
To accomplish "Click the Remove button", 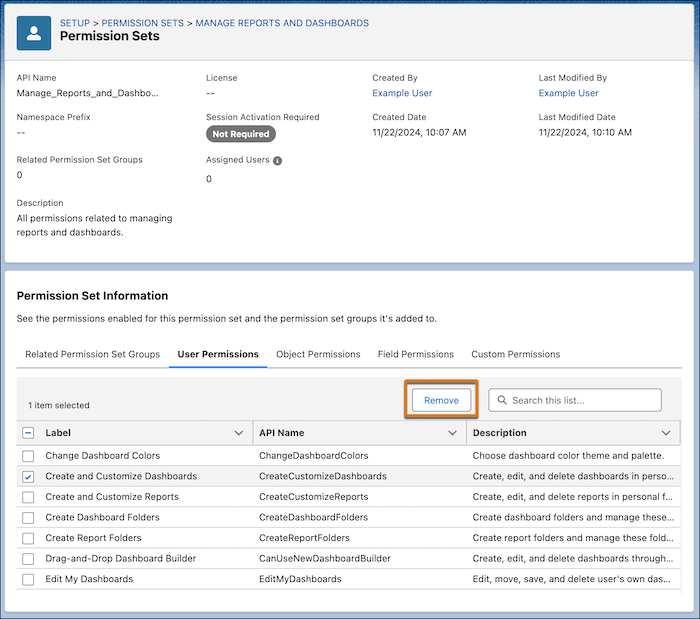I will (x=441, y=400).
